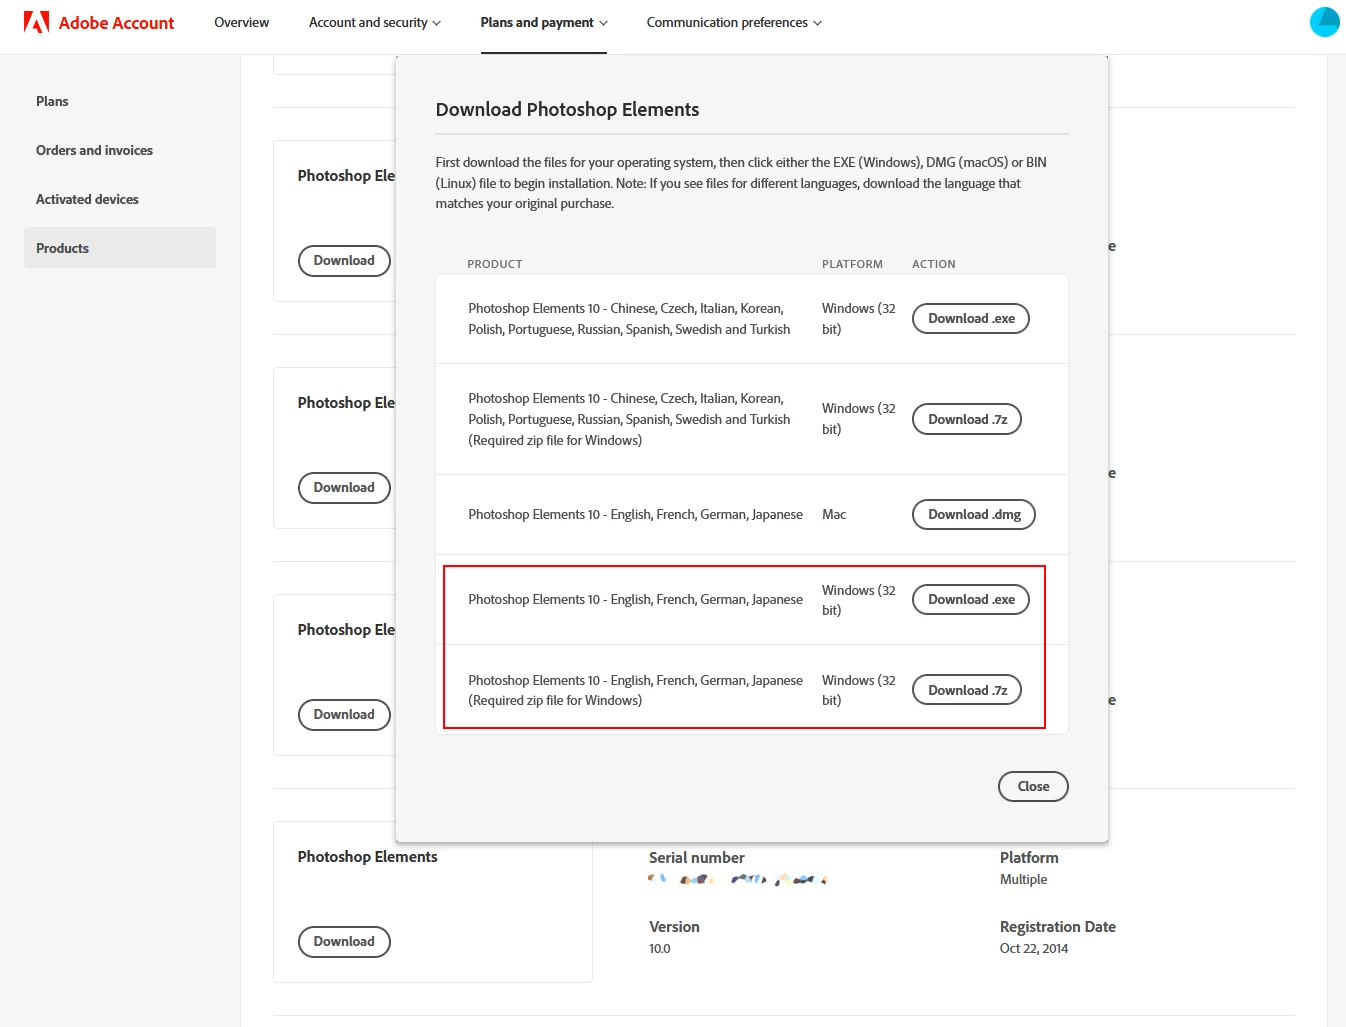Click Download on second Photoshop Elements card
1346x1027 pixels.
[344, 488]
